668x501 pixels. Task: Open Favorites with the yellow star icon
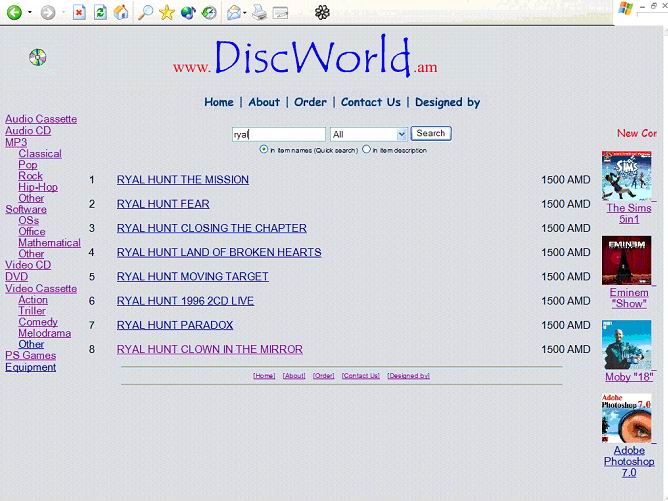click(x=167, y=12)
